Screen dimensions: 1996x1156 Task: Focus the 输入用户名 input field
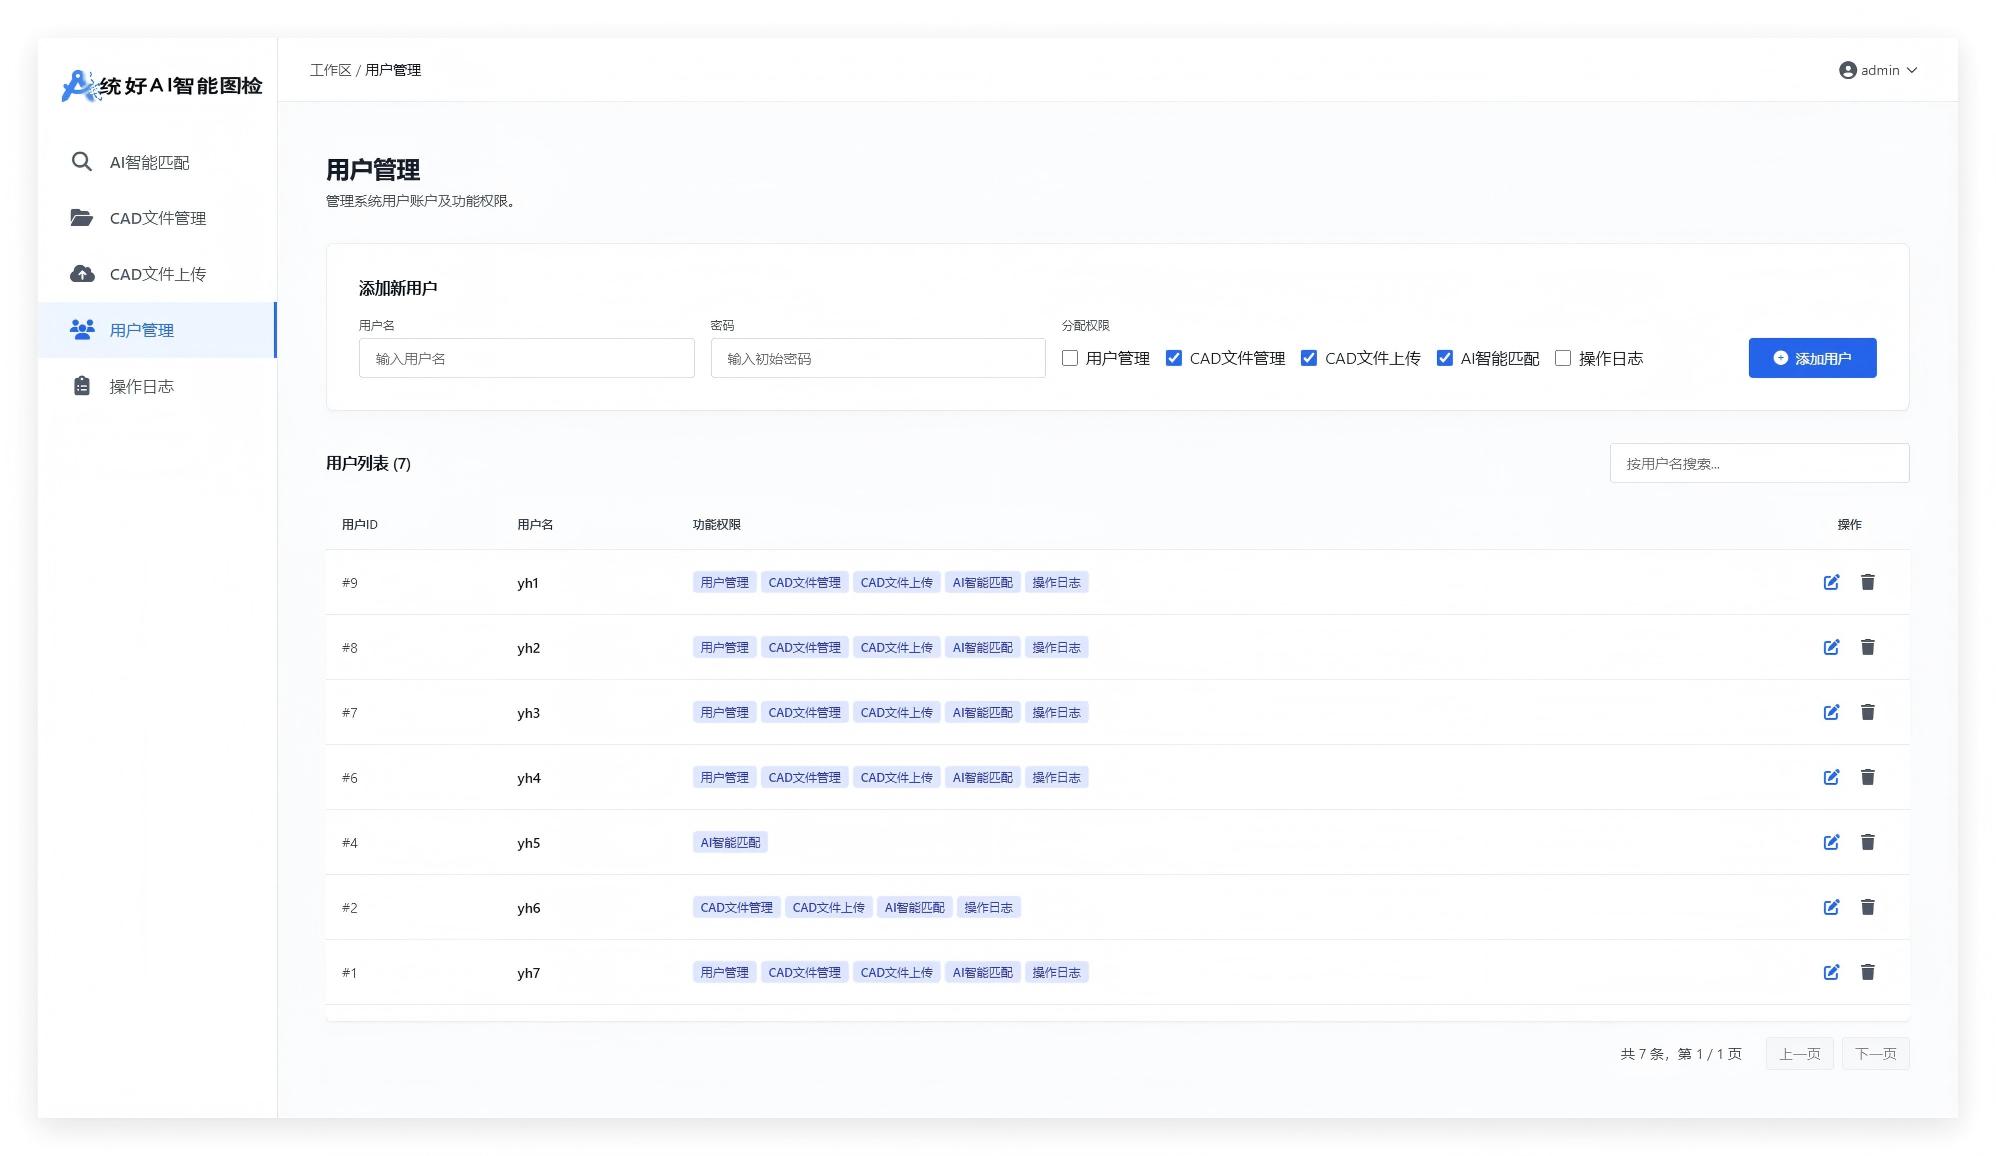coord(527,358)
